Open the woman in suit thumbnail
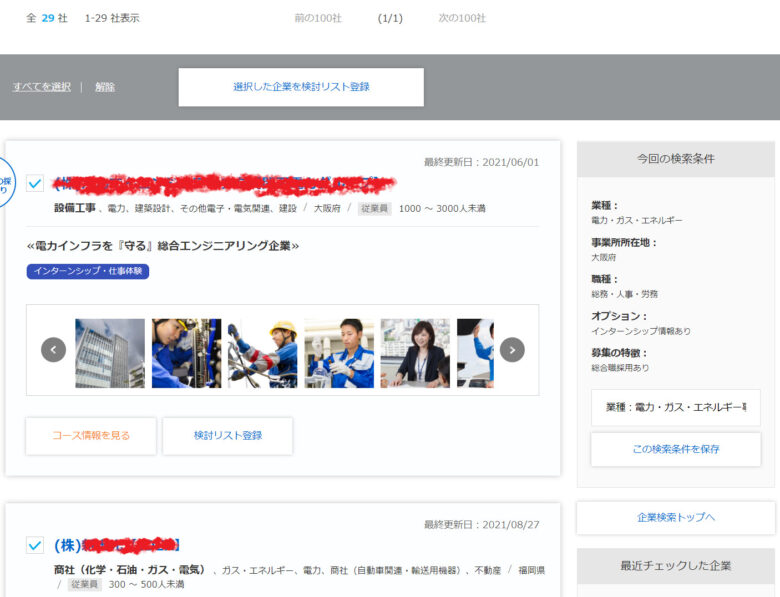The height and width of the screenshot is (597, 780). [x=415, y=353]
